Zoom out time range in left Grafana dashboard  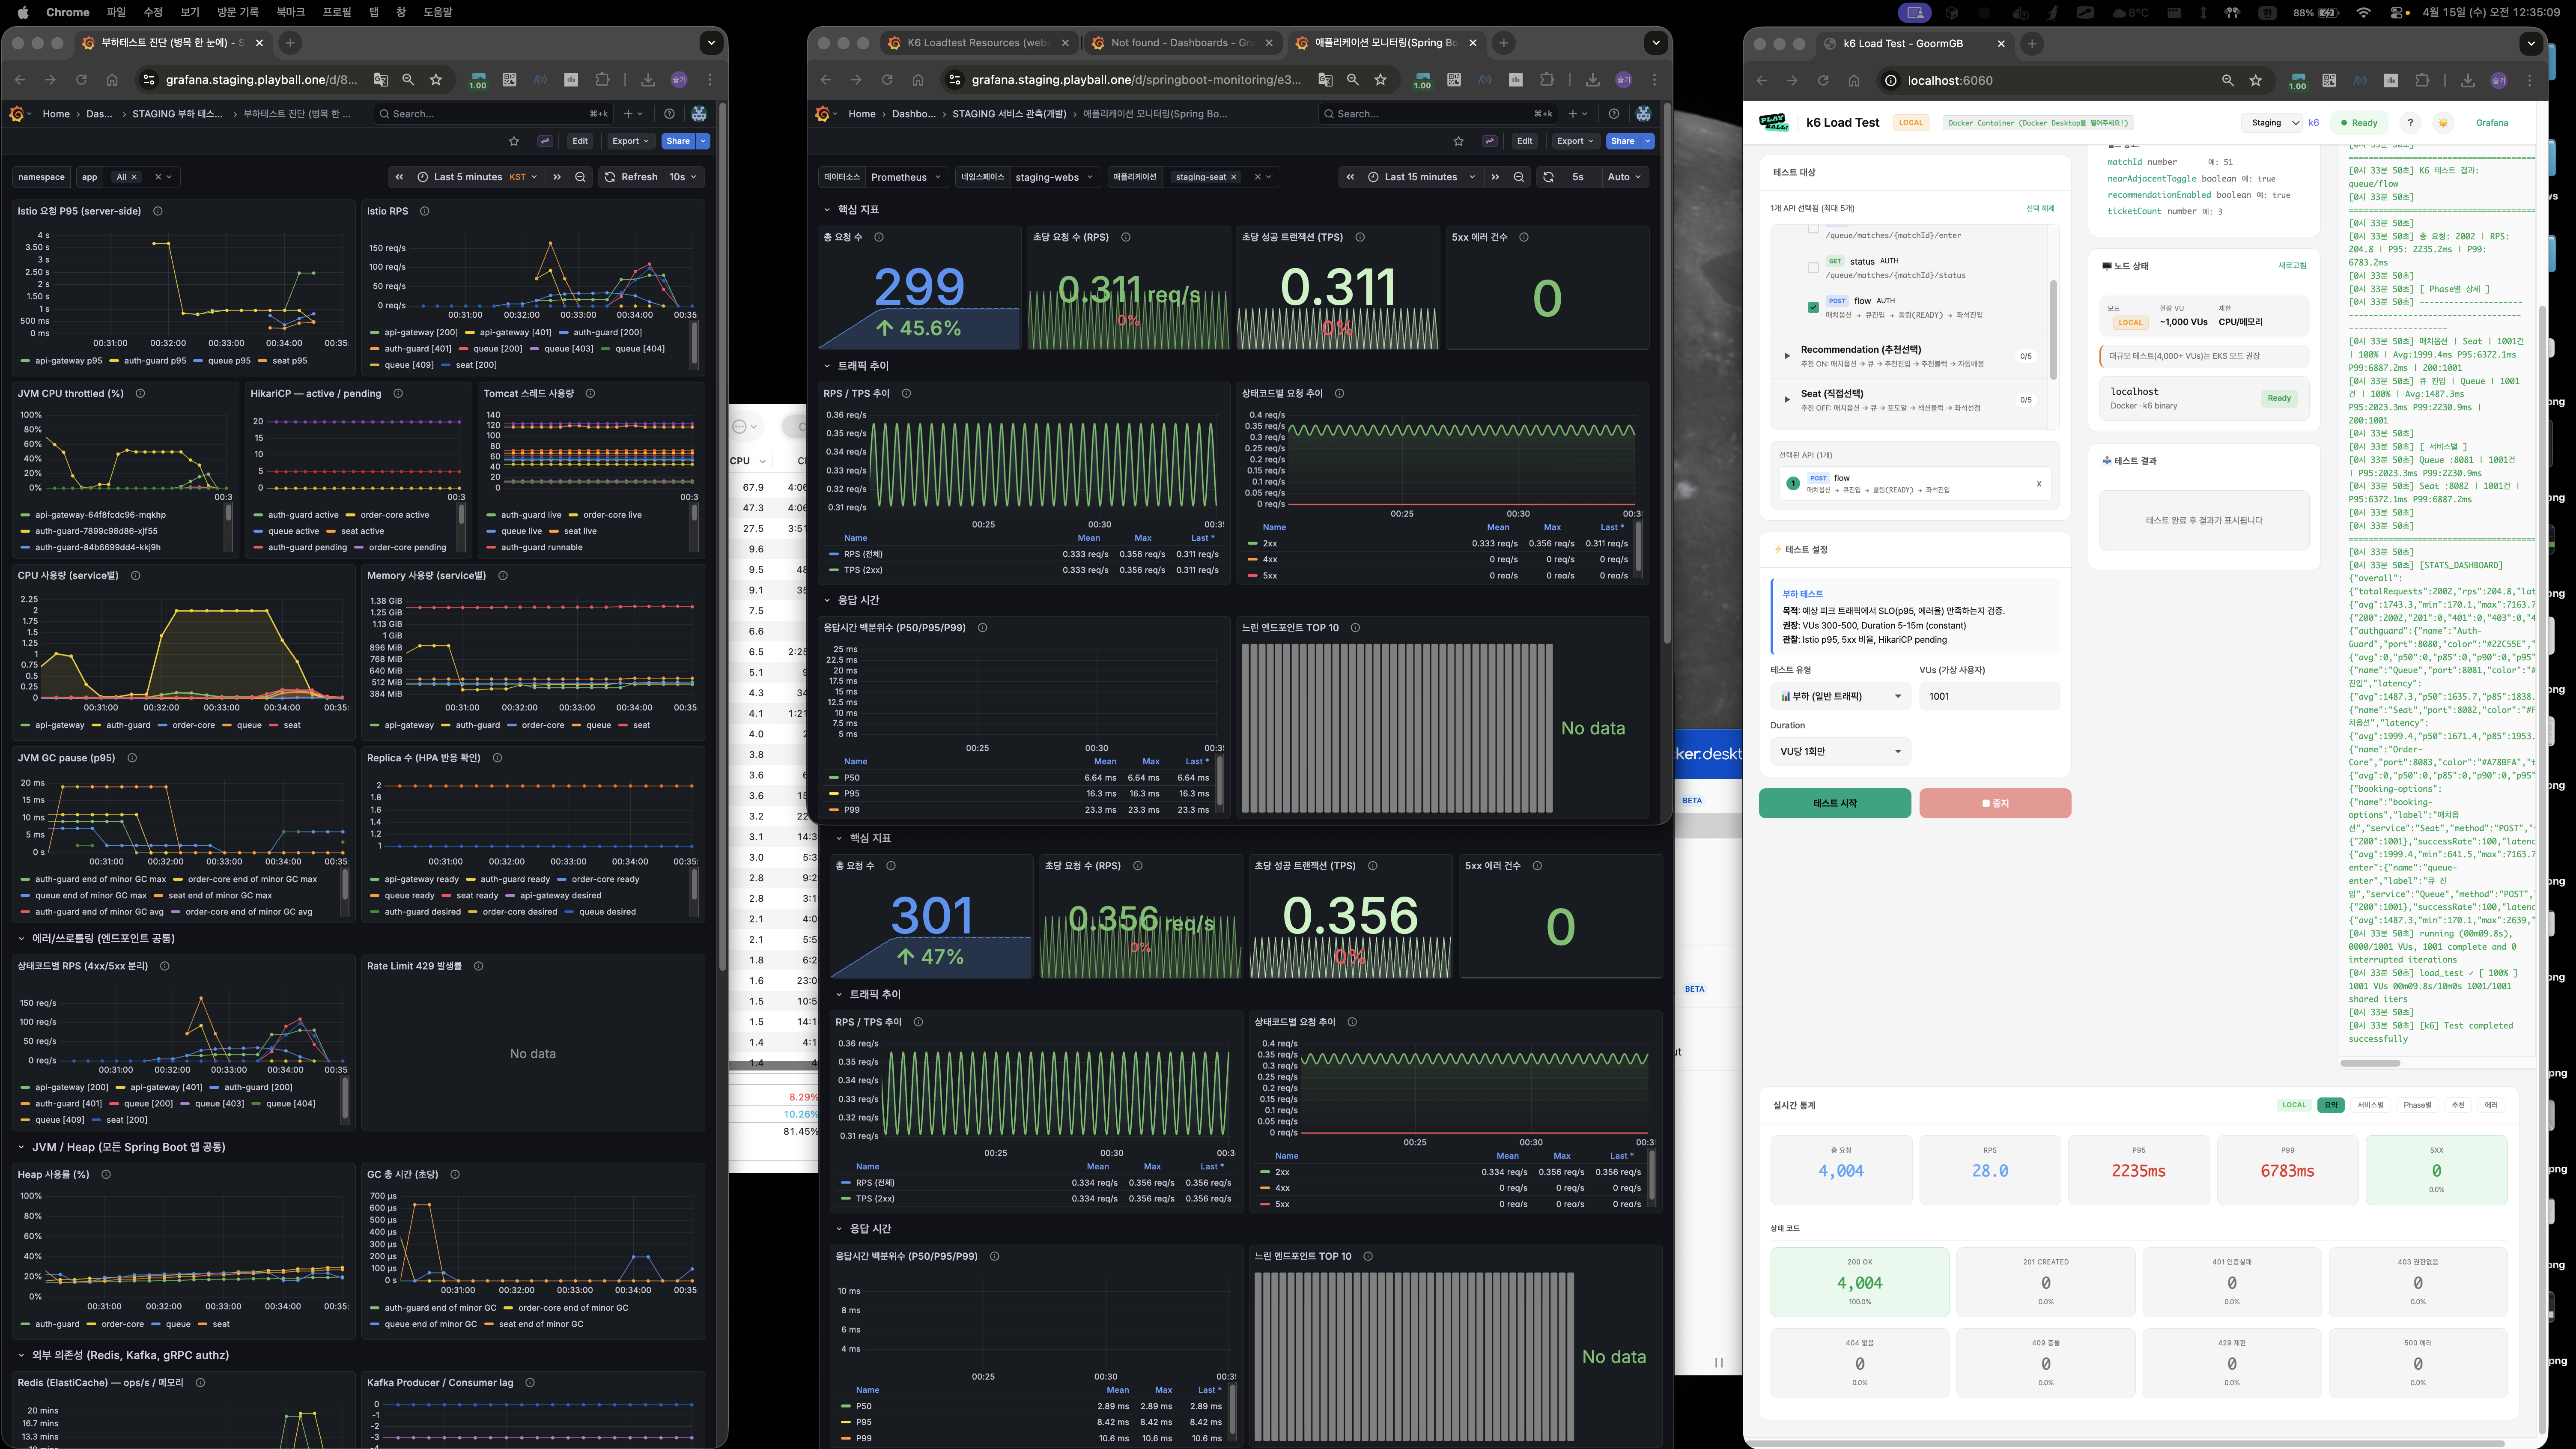(580, 177)
